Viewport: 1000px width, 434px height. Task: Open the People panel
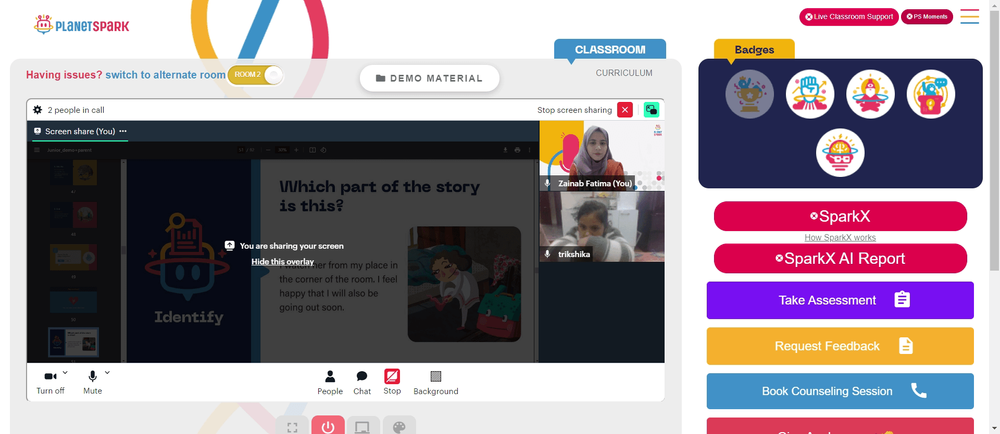(330, 382)
